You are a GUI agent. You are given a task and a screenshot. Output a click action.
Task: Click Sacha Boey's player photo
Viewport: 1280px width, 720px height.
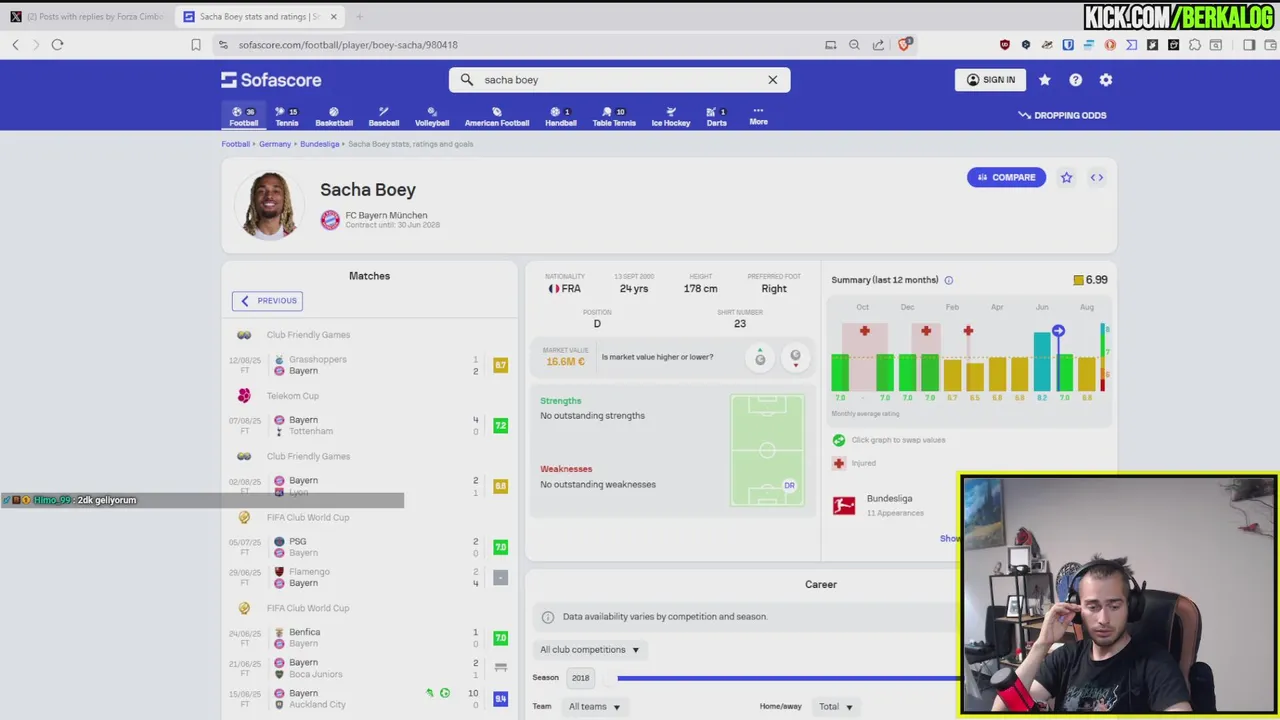click(x=269, y=205)
